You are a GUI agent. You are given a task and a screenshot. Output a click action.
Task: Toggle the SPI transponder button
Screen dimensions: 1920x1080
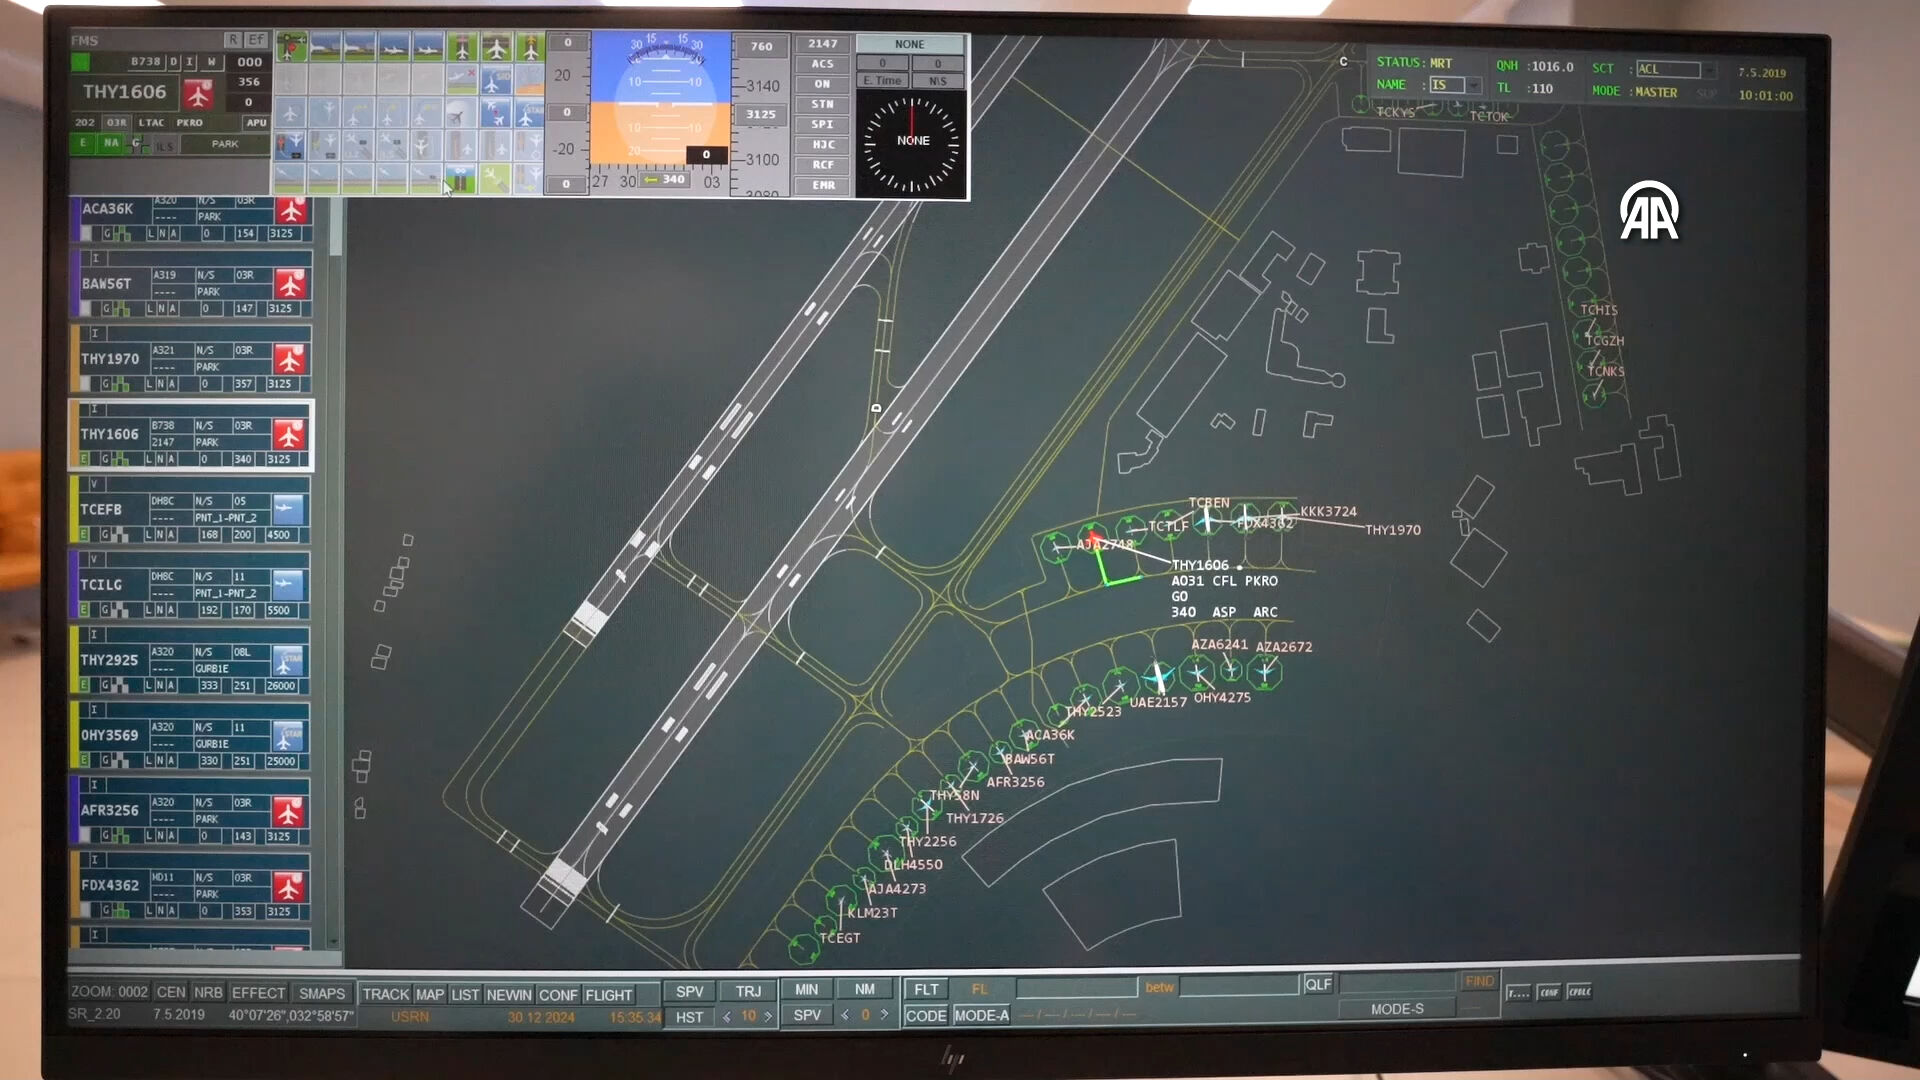(822, 124)
